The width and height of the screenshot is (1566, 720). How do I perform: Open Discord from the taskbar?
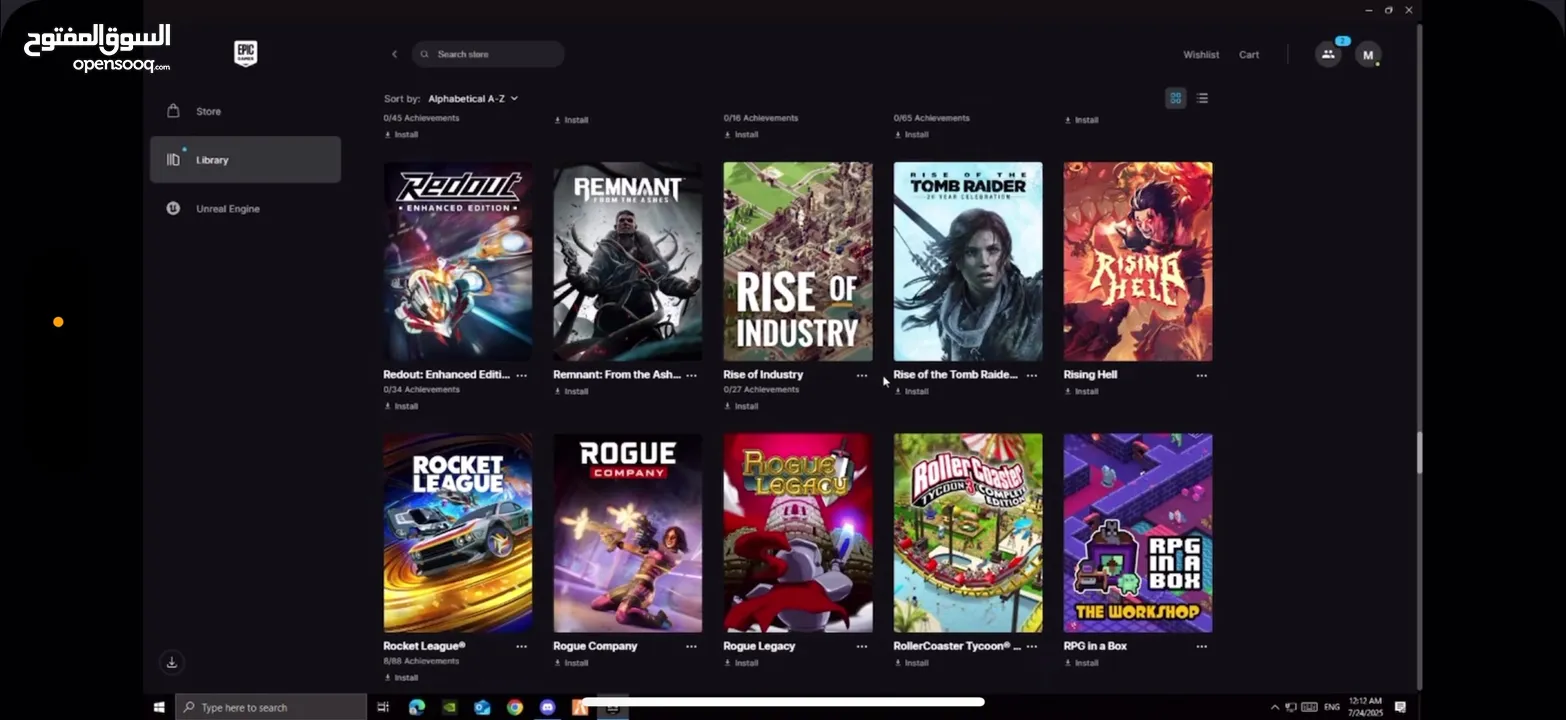(547, 707)
